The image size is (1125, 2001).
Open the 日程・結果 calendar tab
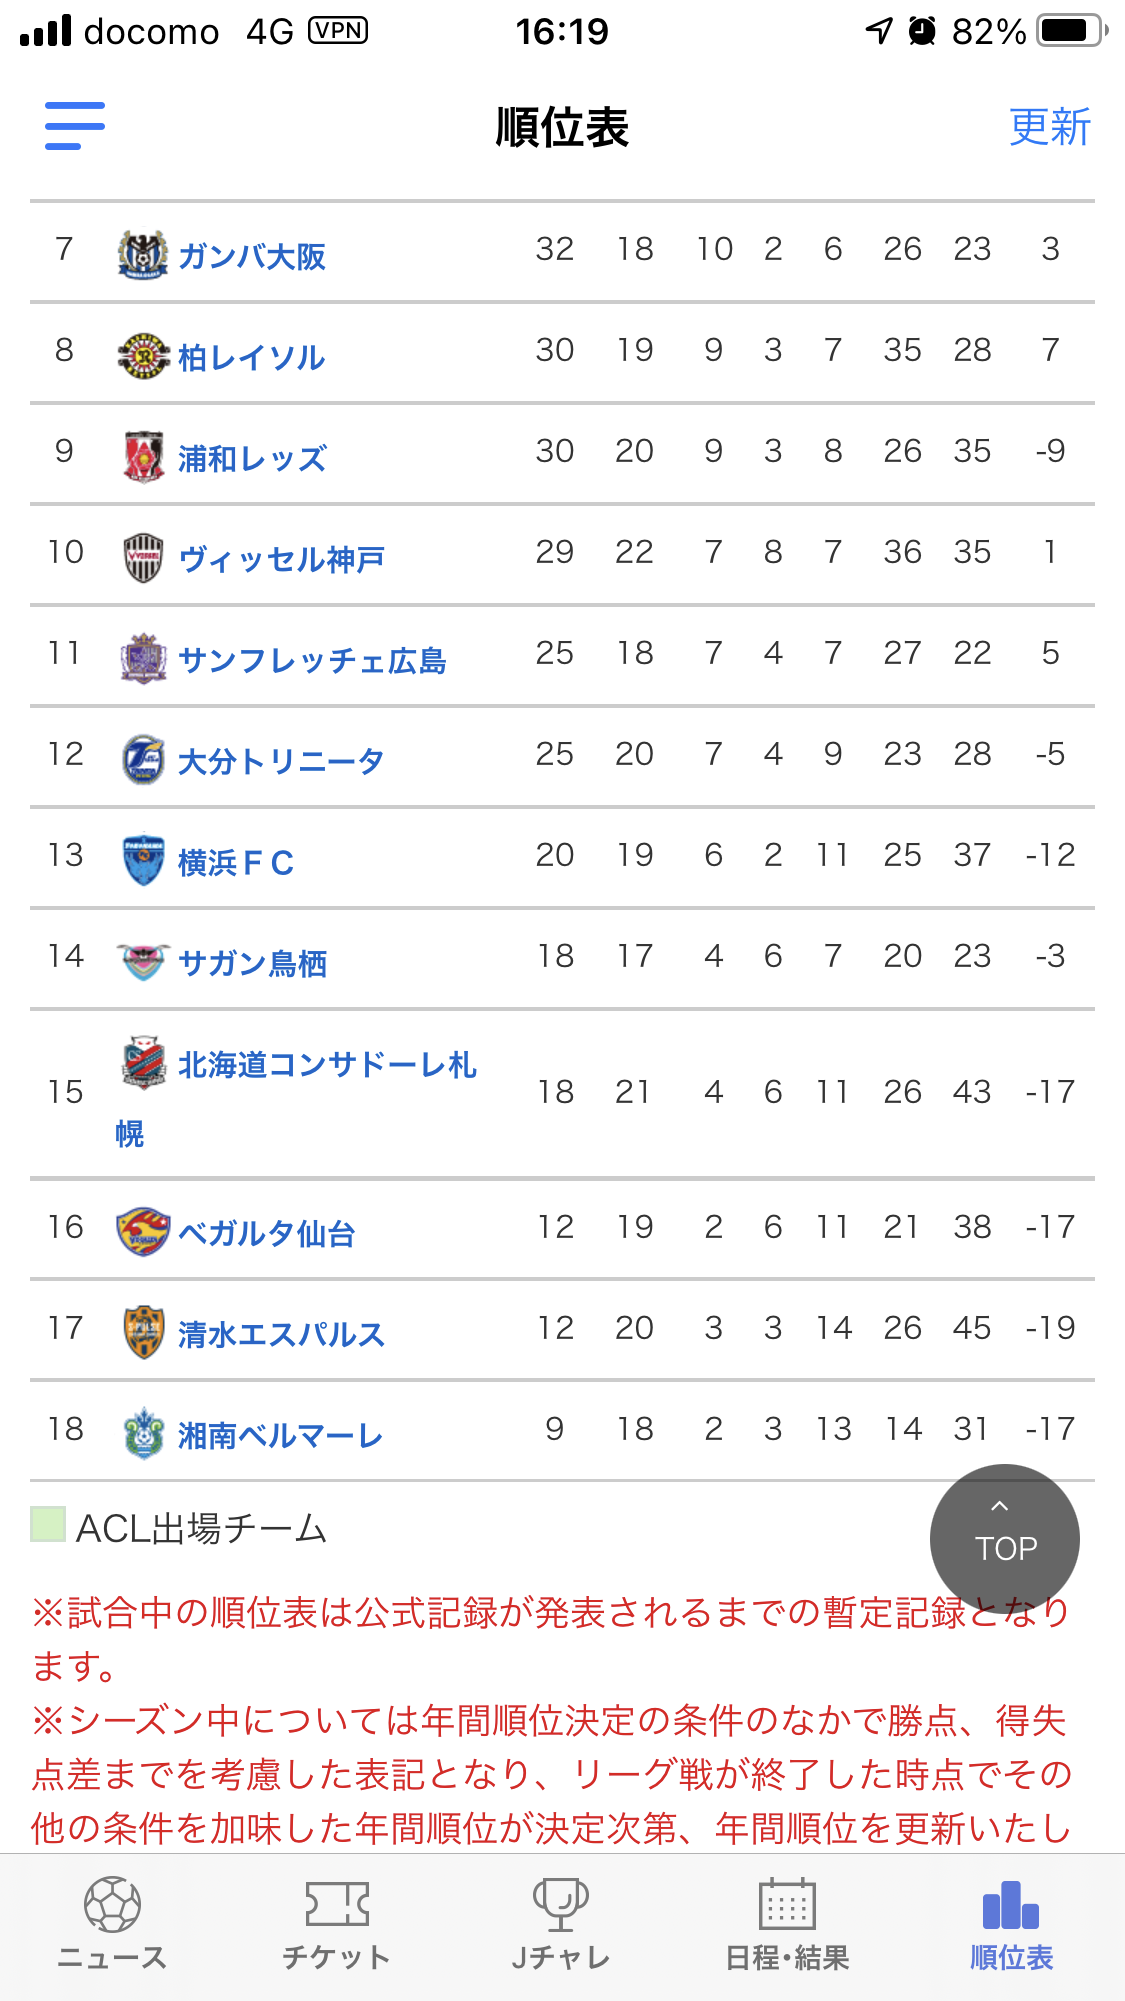[787, 1924]
